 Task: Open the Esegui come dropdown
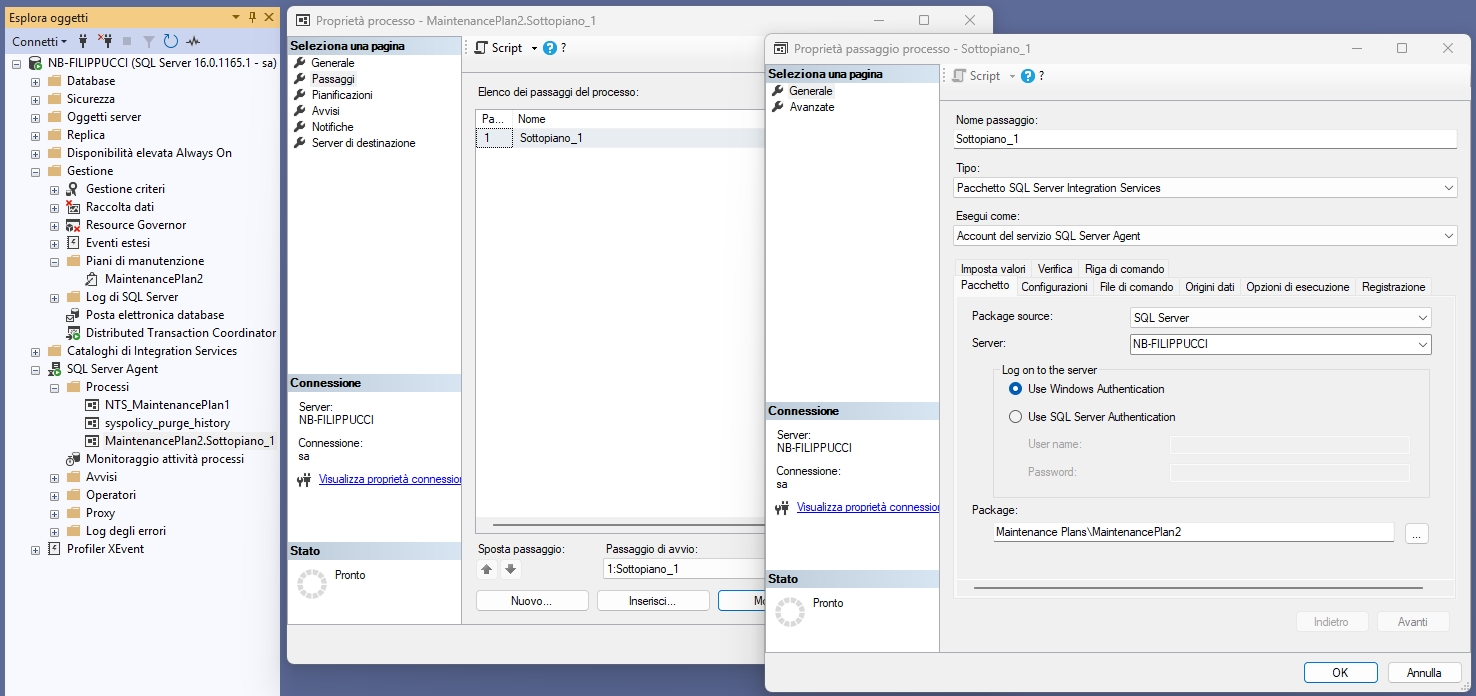click(1449, 236)
